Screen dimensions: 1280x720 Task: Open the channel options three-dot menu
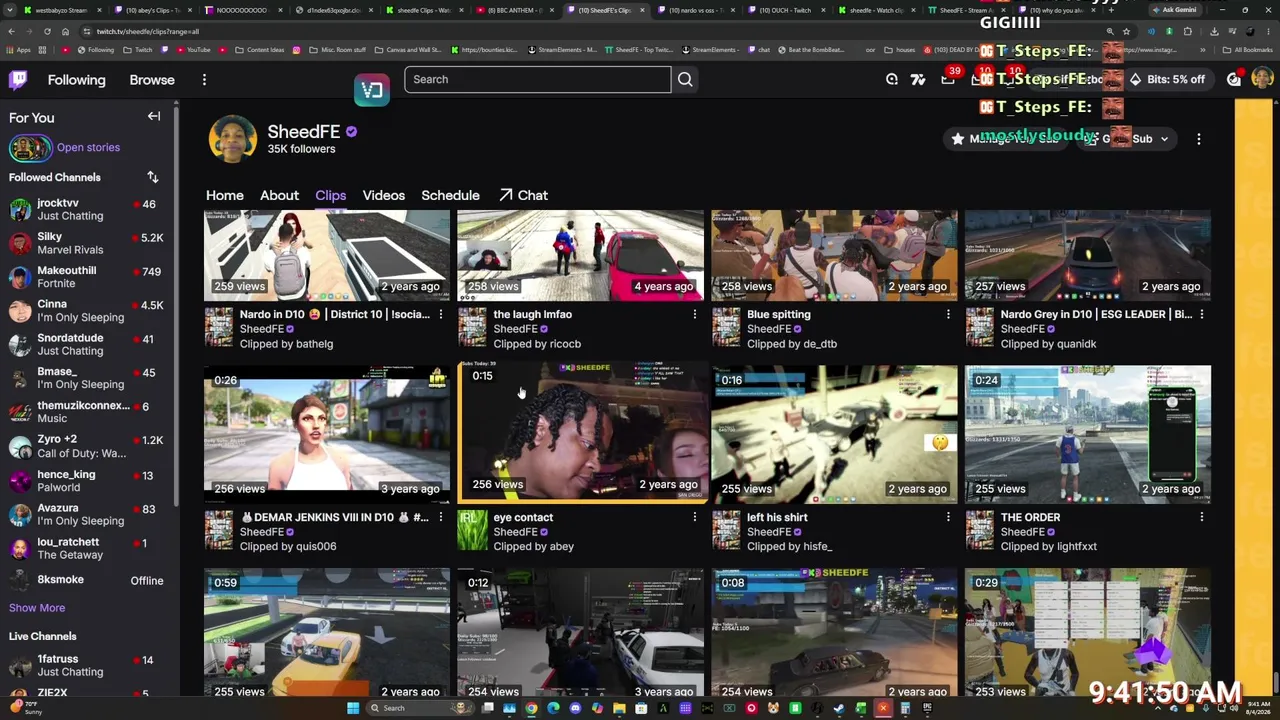[x=1199, y=139]
